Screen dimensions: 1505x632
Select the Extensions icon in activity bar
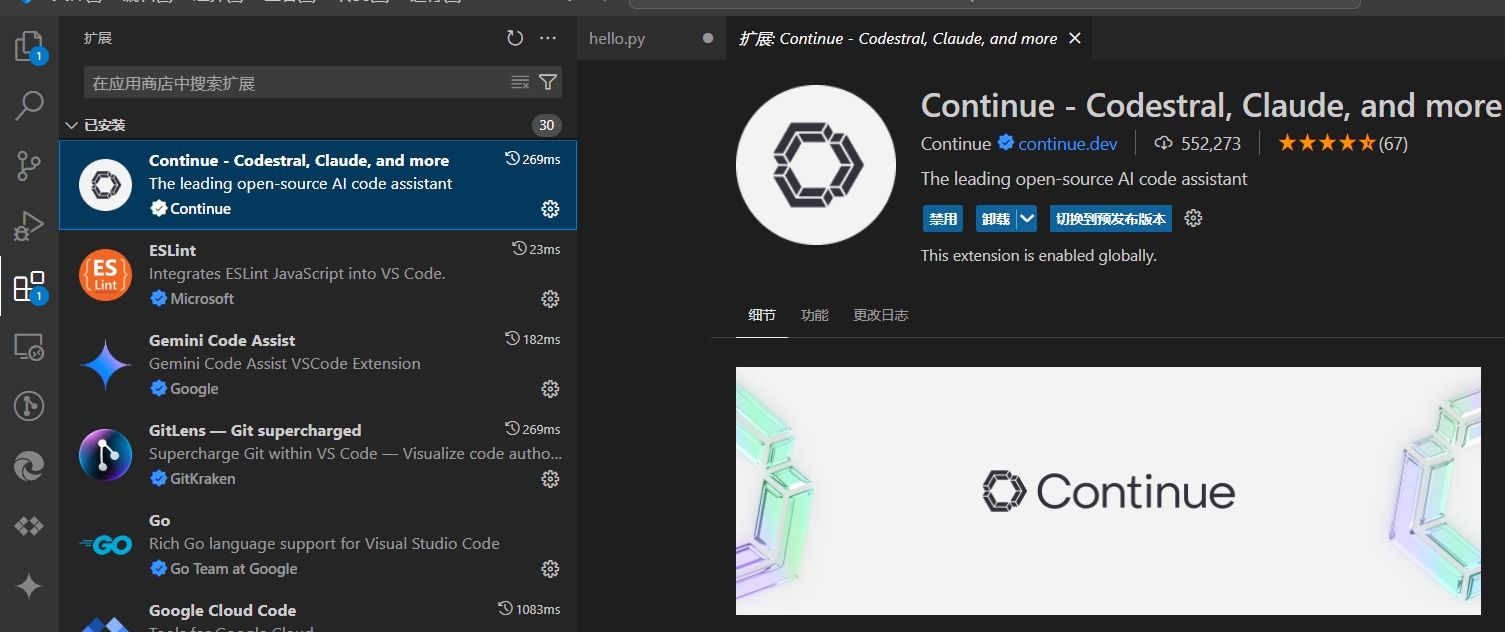point(29,287)
